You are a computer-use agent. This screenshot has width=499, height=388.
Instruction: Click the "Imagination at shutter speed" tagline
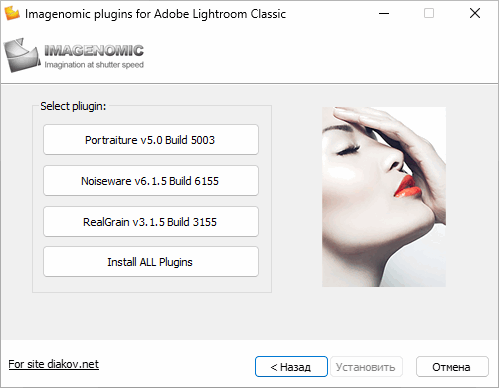[x=94, y=65]
